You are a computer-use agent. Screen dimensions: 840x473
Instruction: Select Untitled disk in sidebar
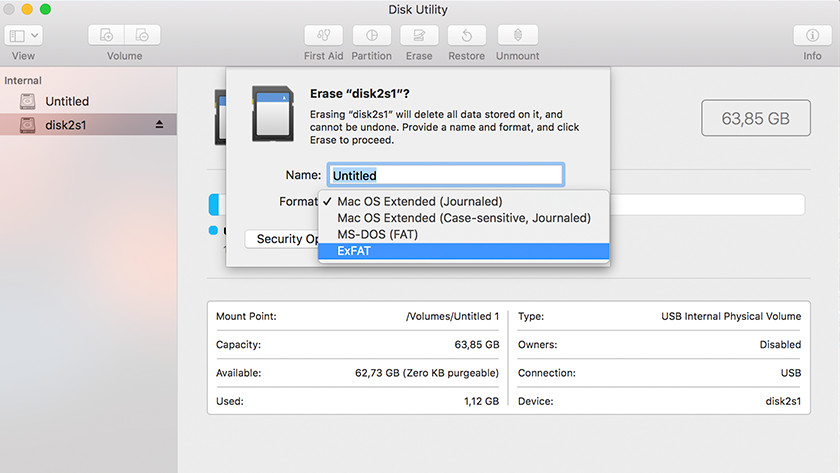point(66,101)
